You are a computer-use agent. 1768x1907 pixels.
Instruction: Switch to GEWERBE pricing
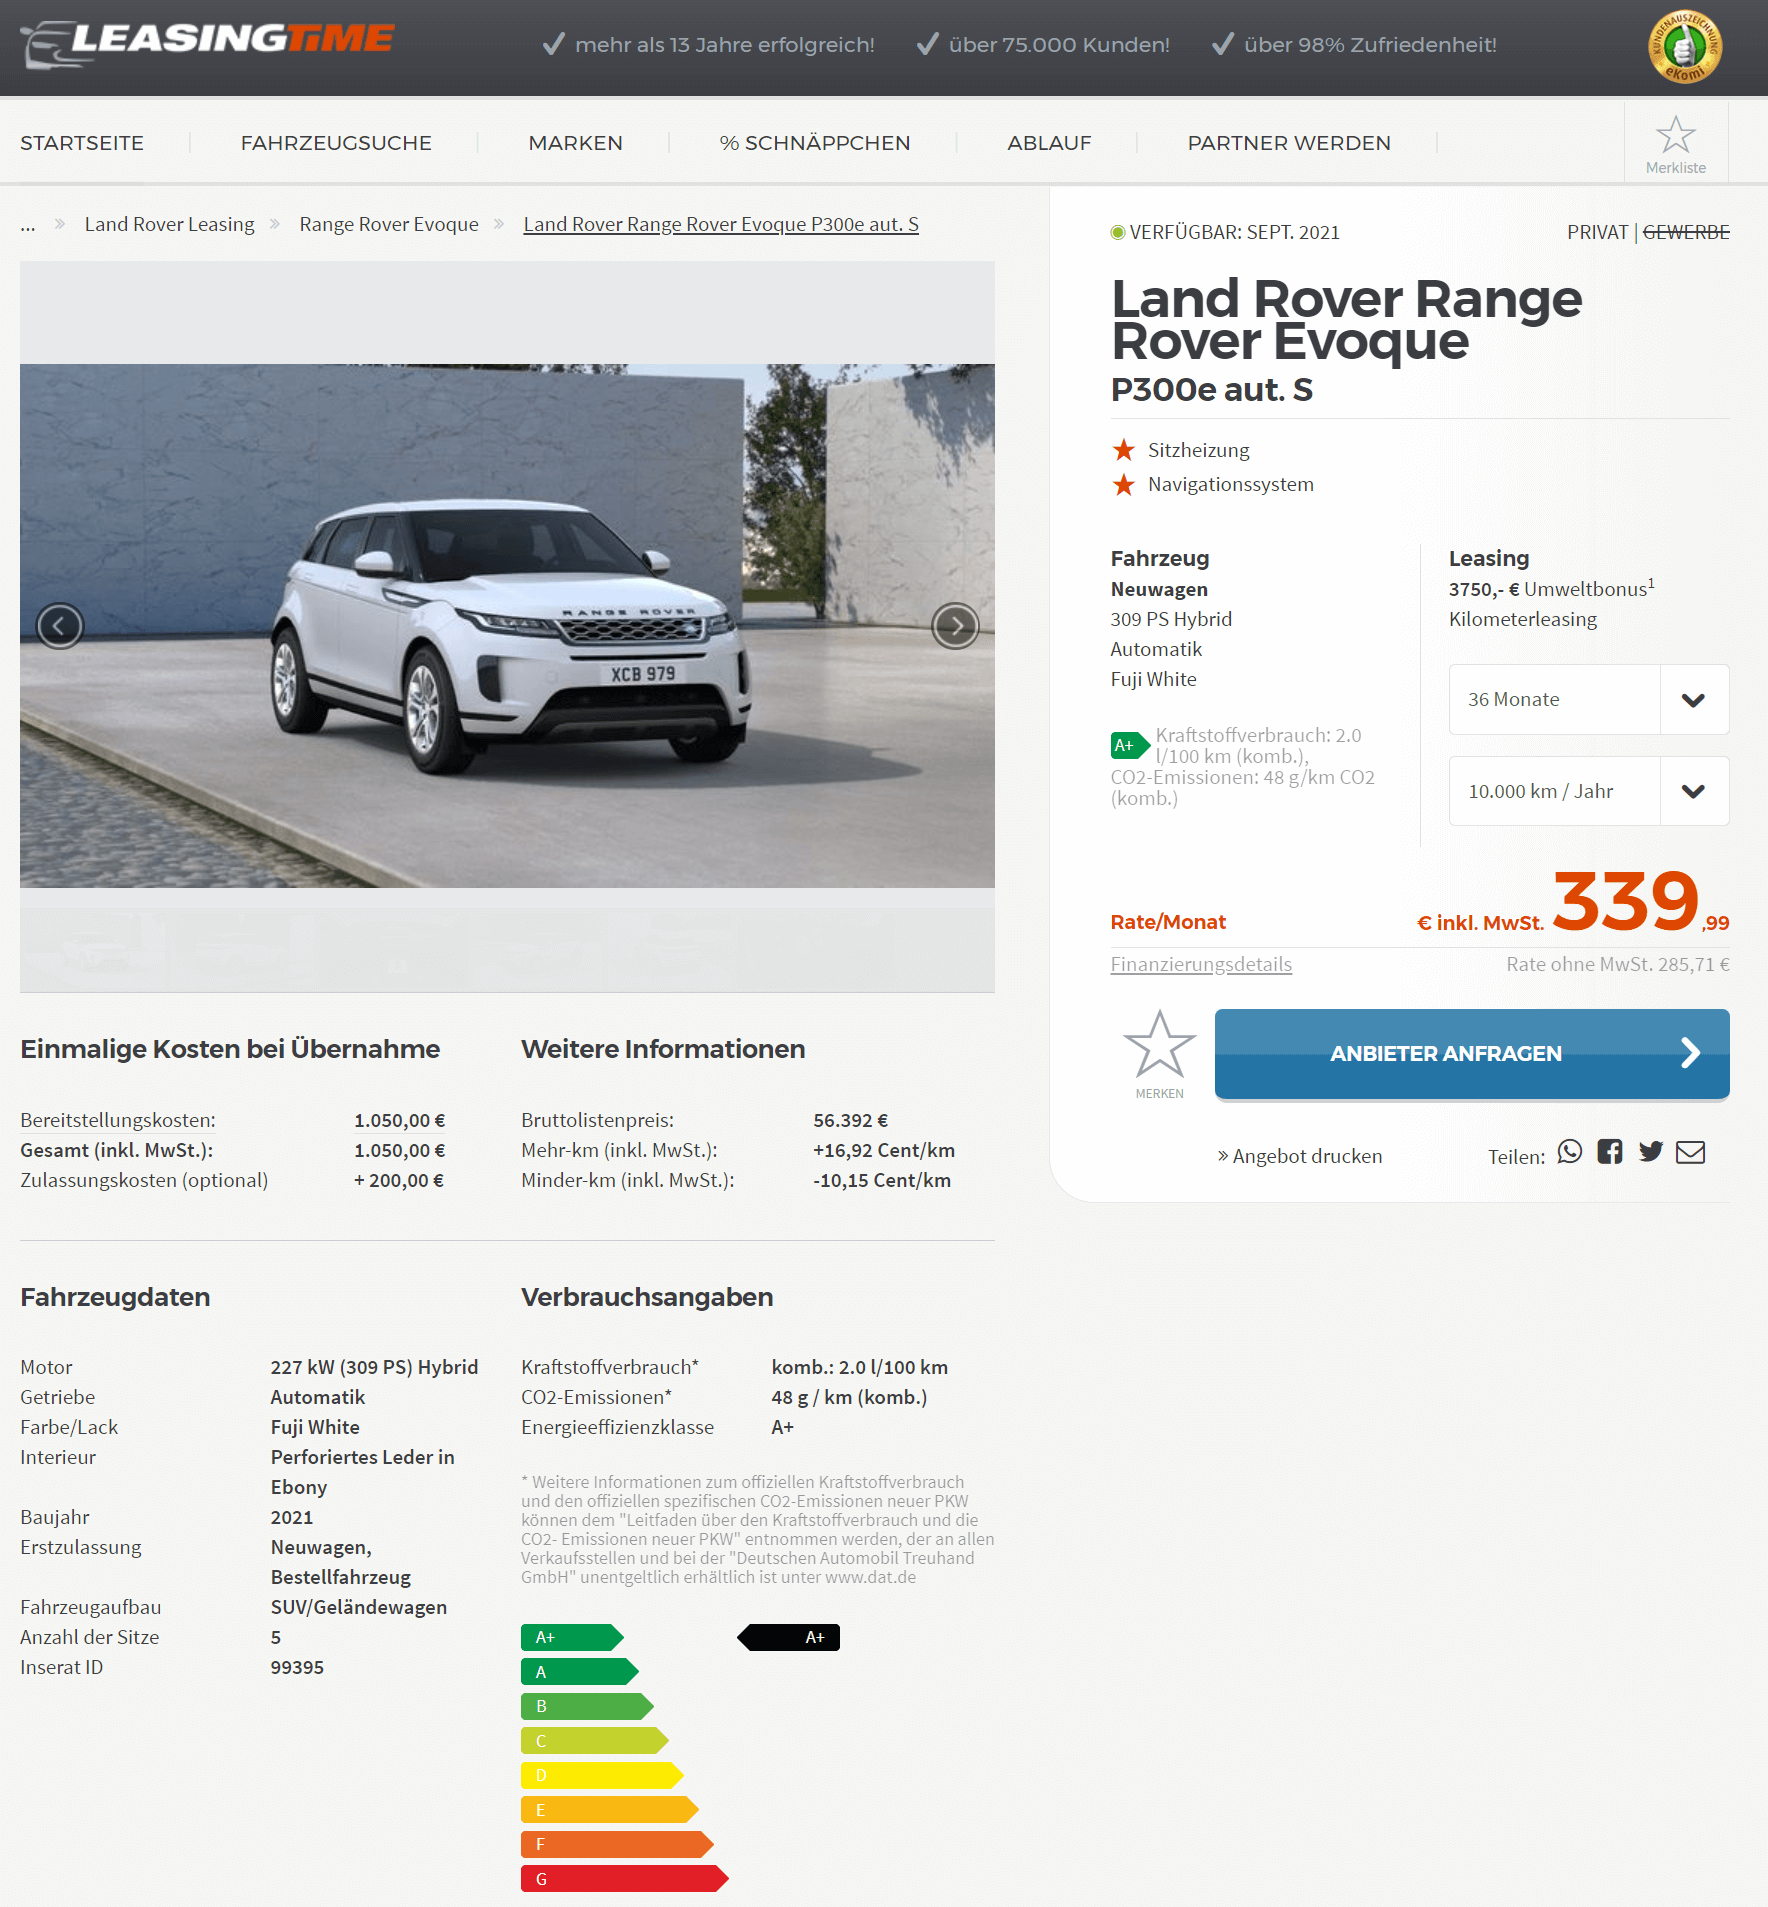1686,232
